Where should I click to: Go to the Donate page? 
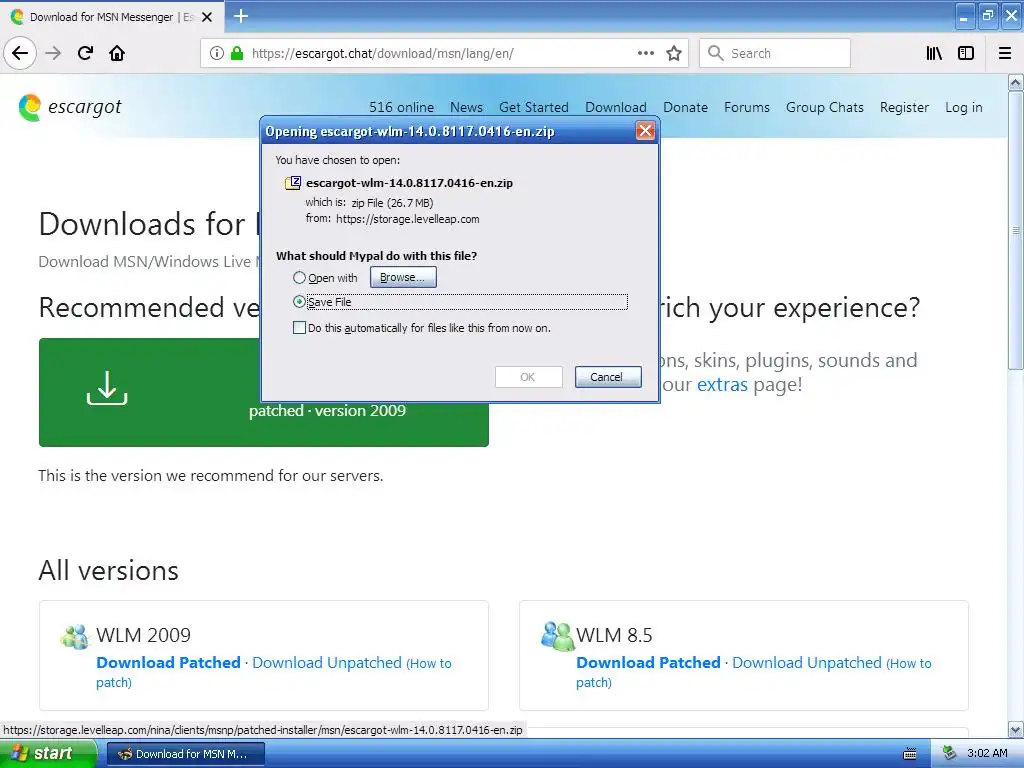point(686,108)
